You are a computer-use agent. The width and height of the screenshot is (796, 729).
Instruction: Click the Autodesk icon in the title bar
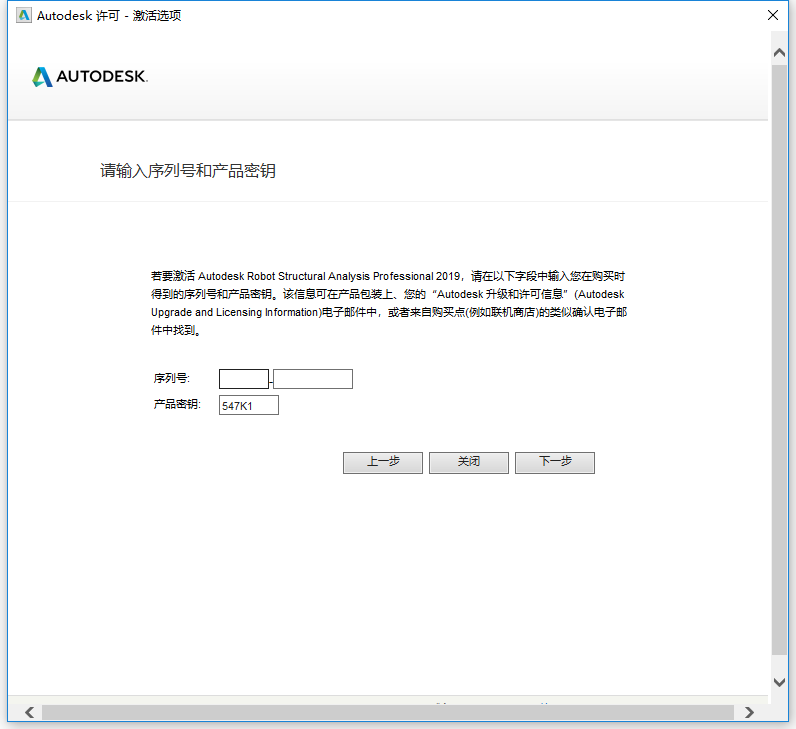point(23,16)
